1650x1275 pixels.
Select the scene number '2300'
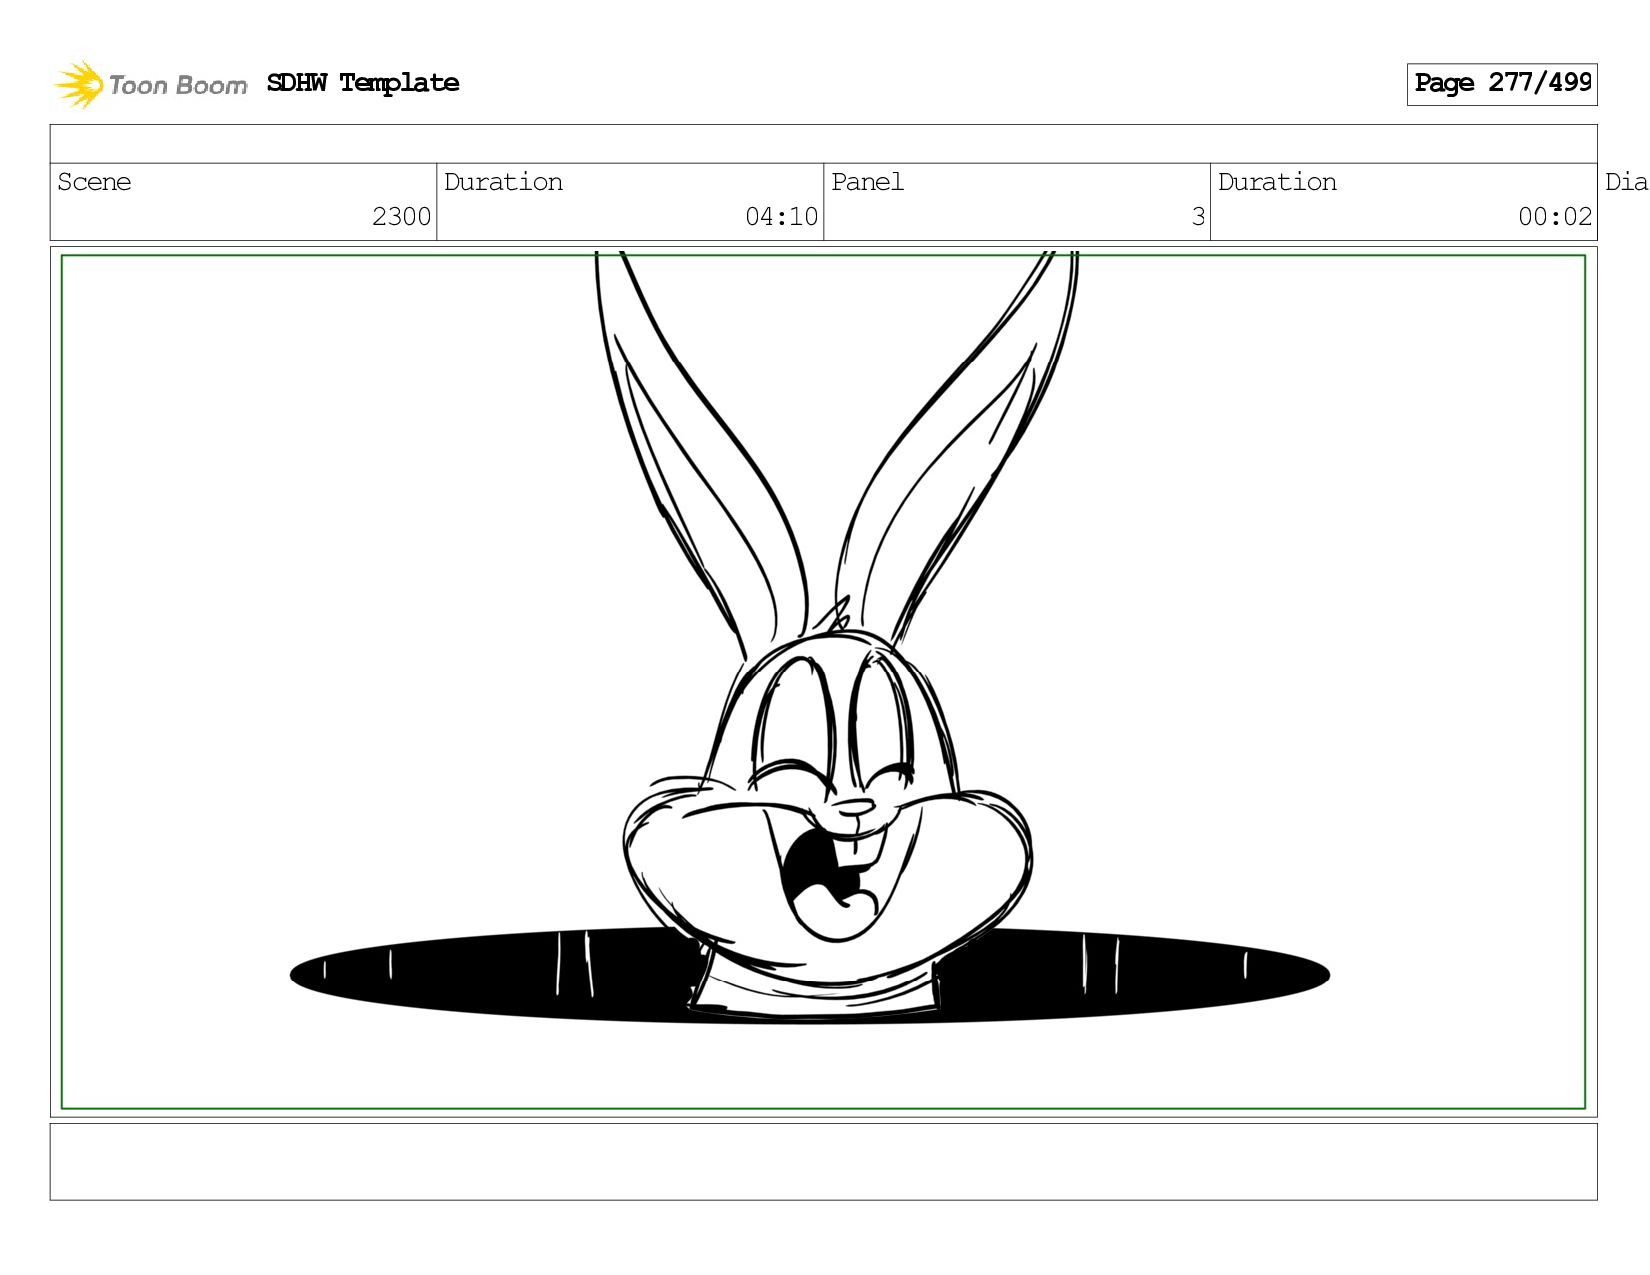click(x=401, y=217)
